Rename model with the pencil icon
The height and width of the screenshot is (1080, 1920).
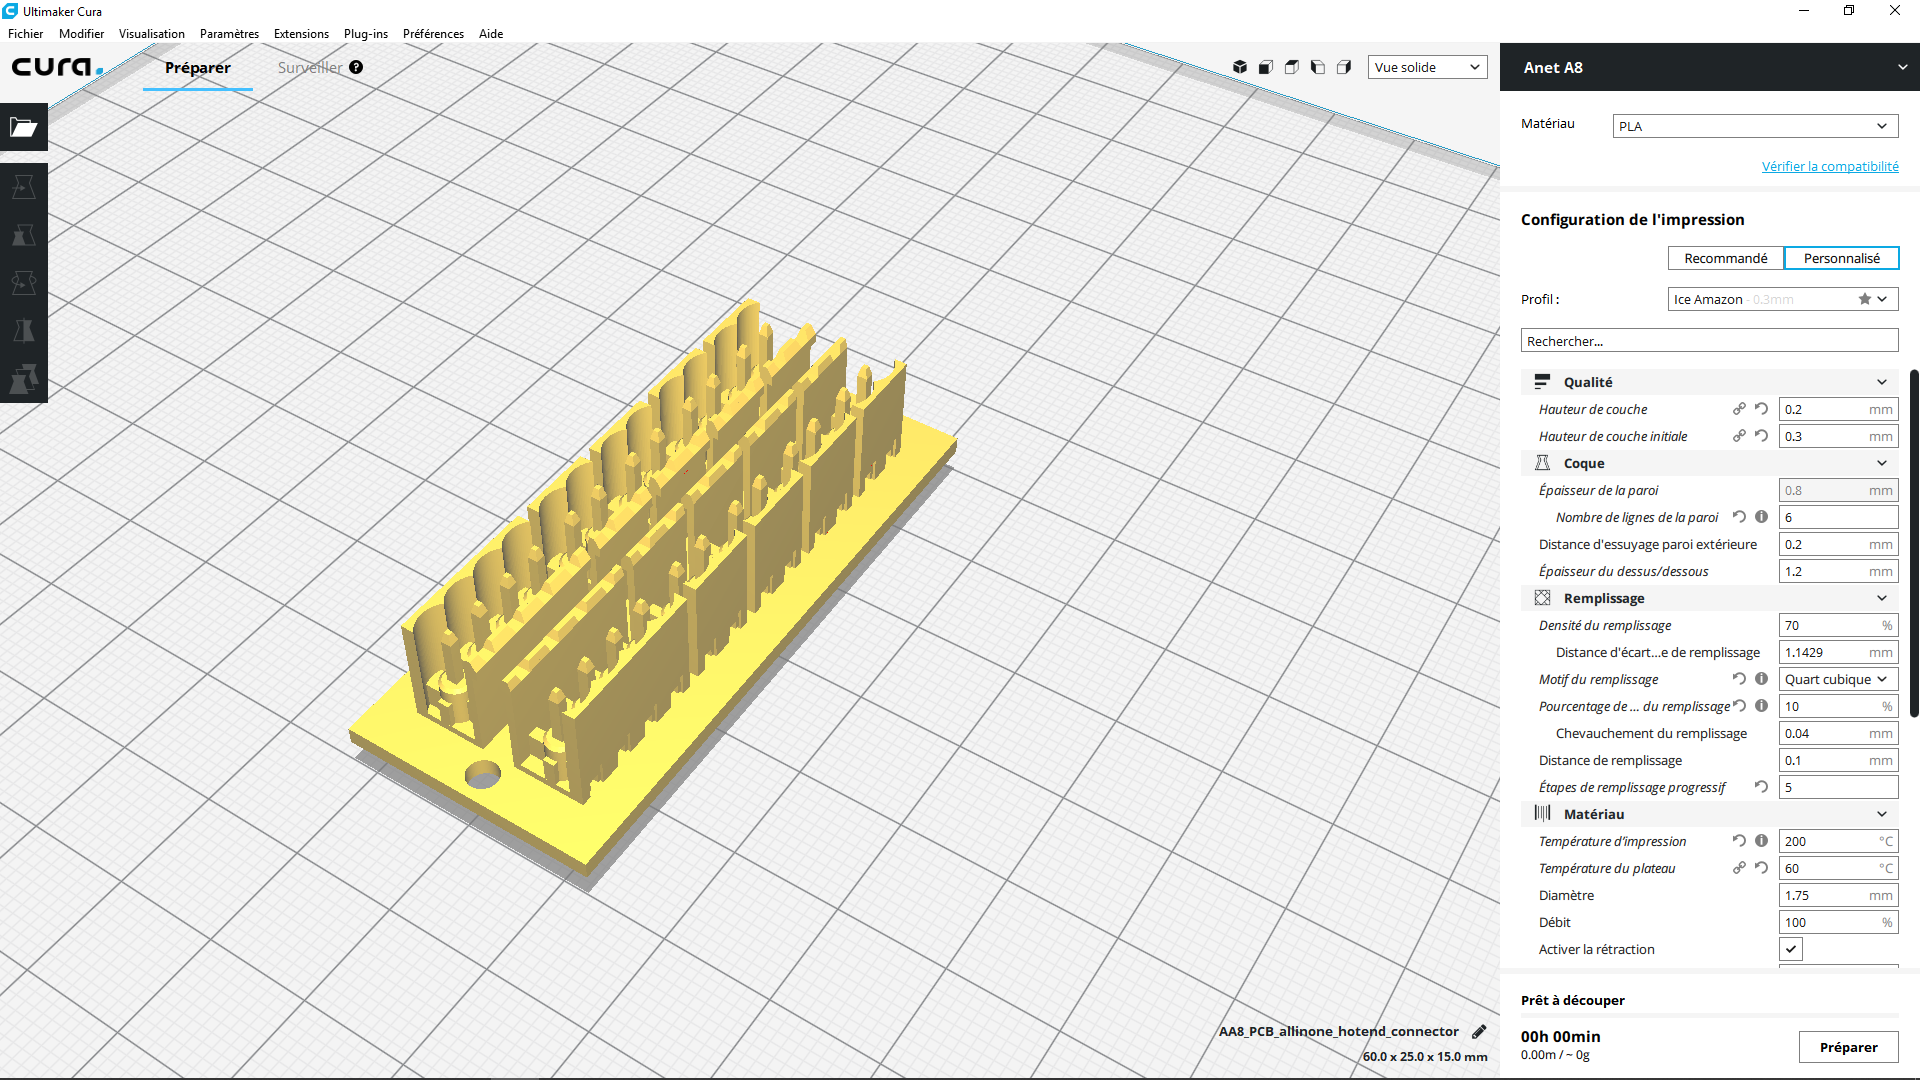pyautogui.click(x=1479, y=1031)
